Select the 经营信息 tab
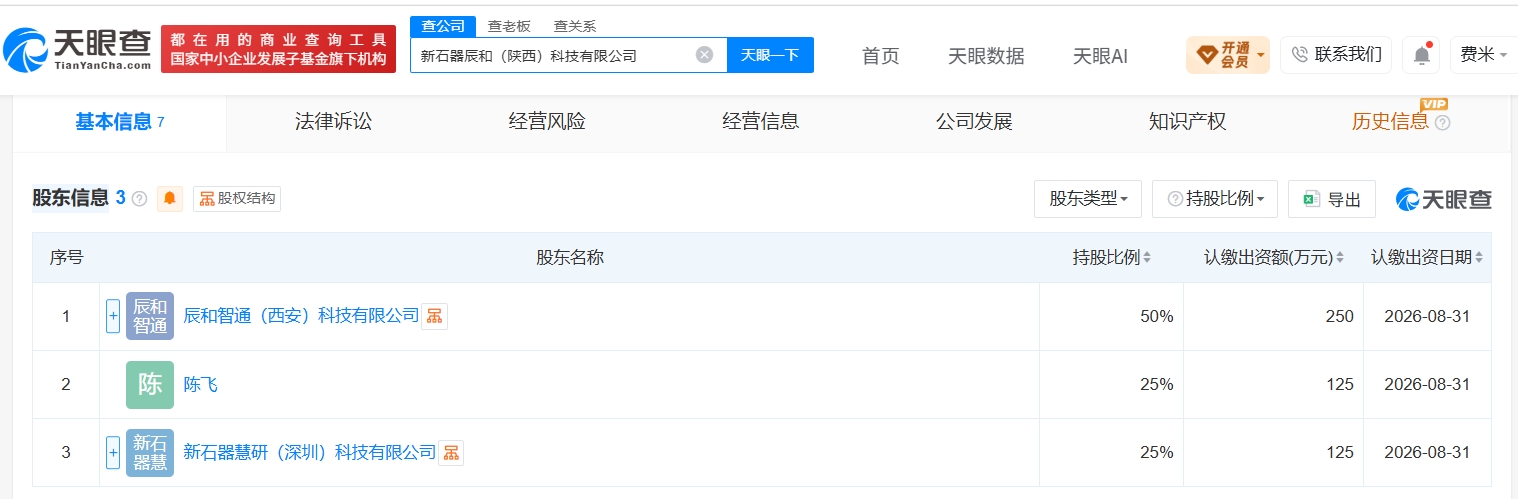This screenshot has height=499, width=1518. [761, 122]
